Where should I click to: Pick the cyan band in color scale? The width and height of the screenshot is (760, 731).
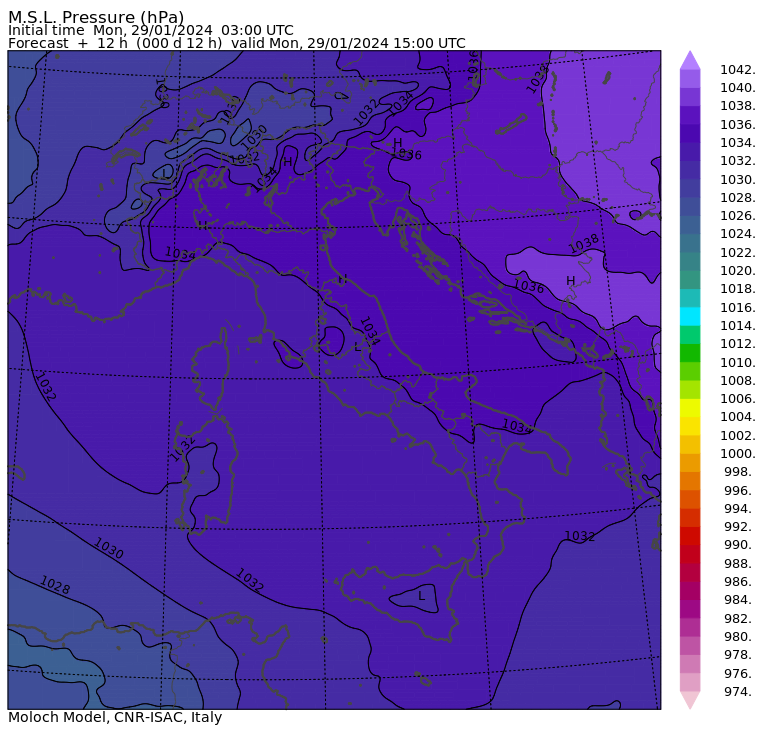point(690,317)
